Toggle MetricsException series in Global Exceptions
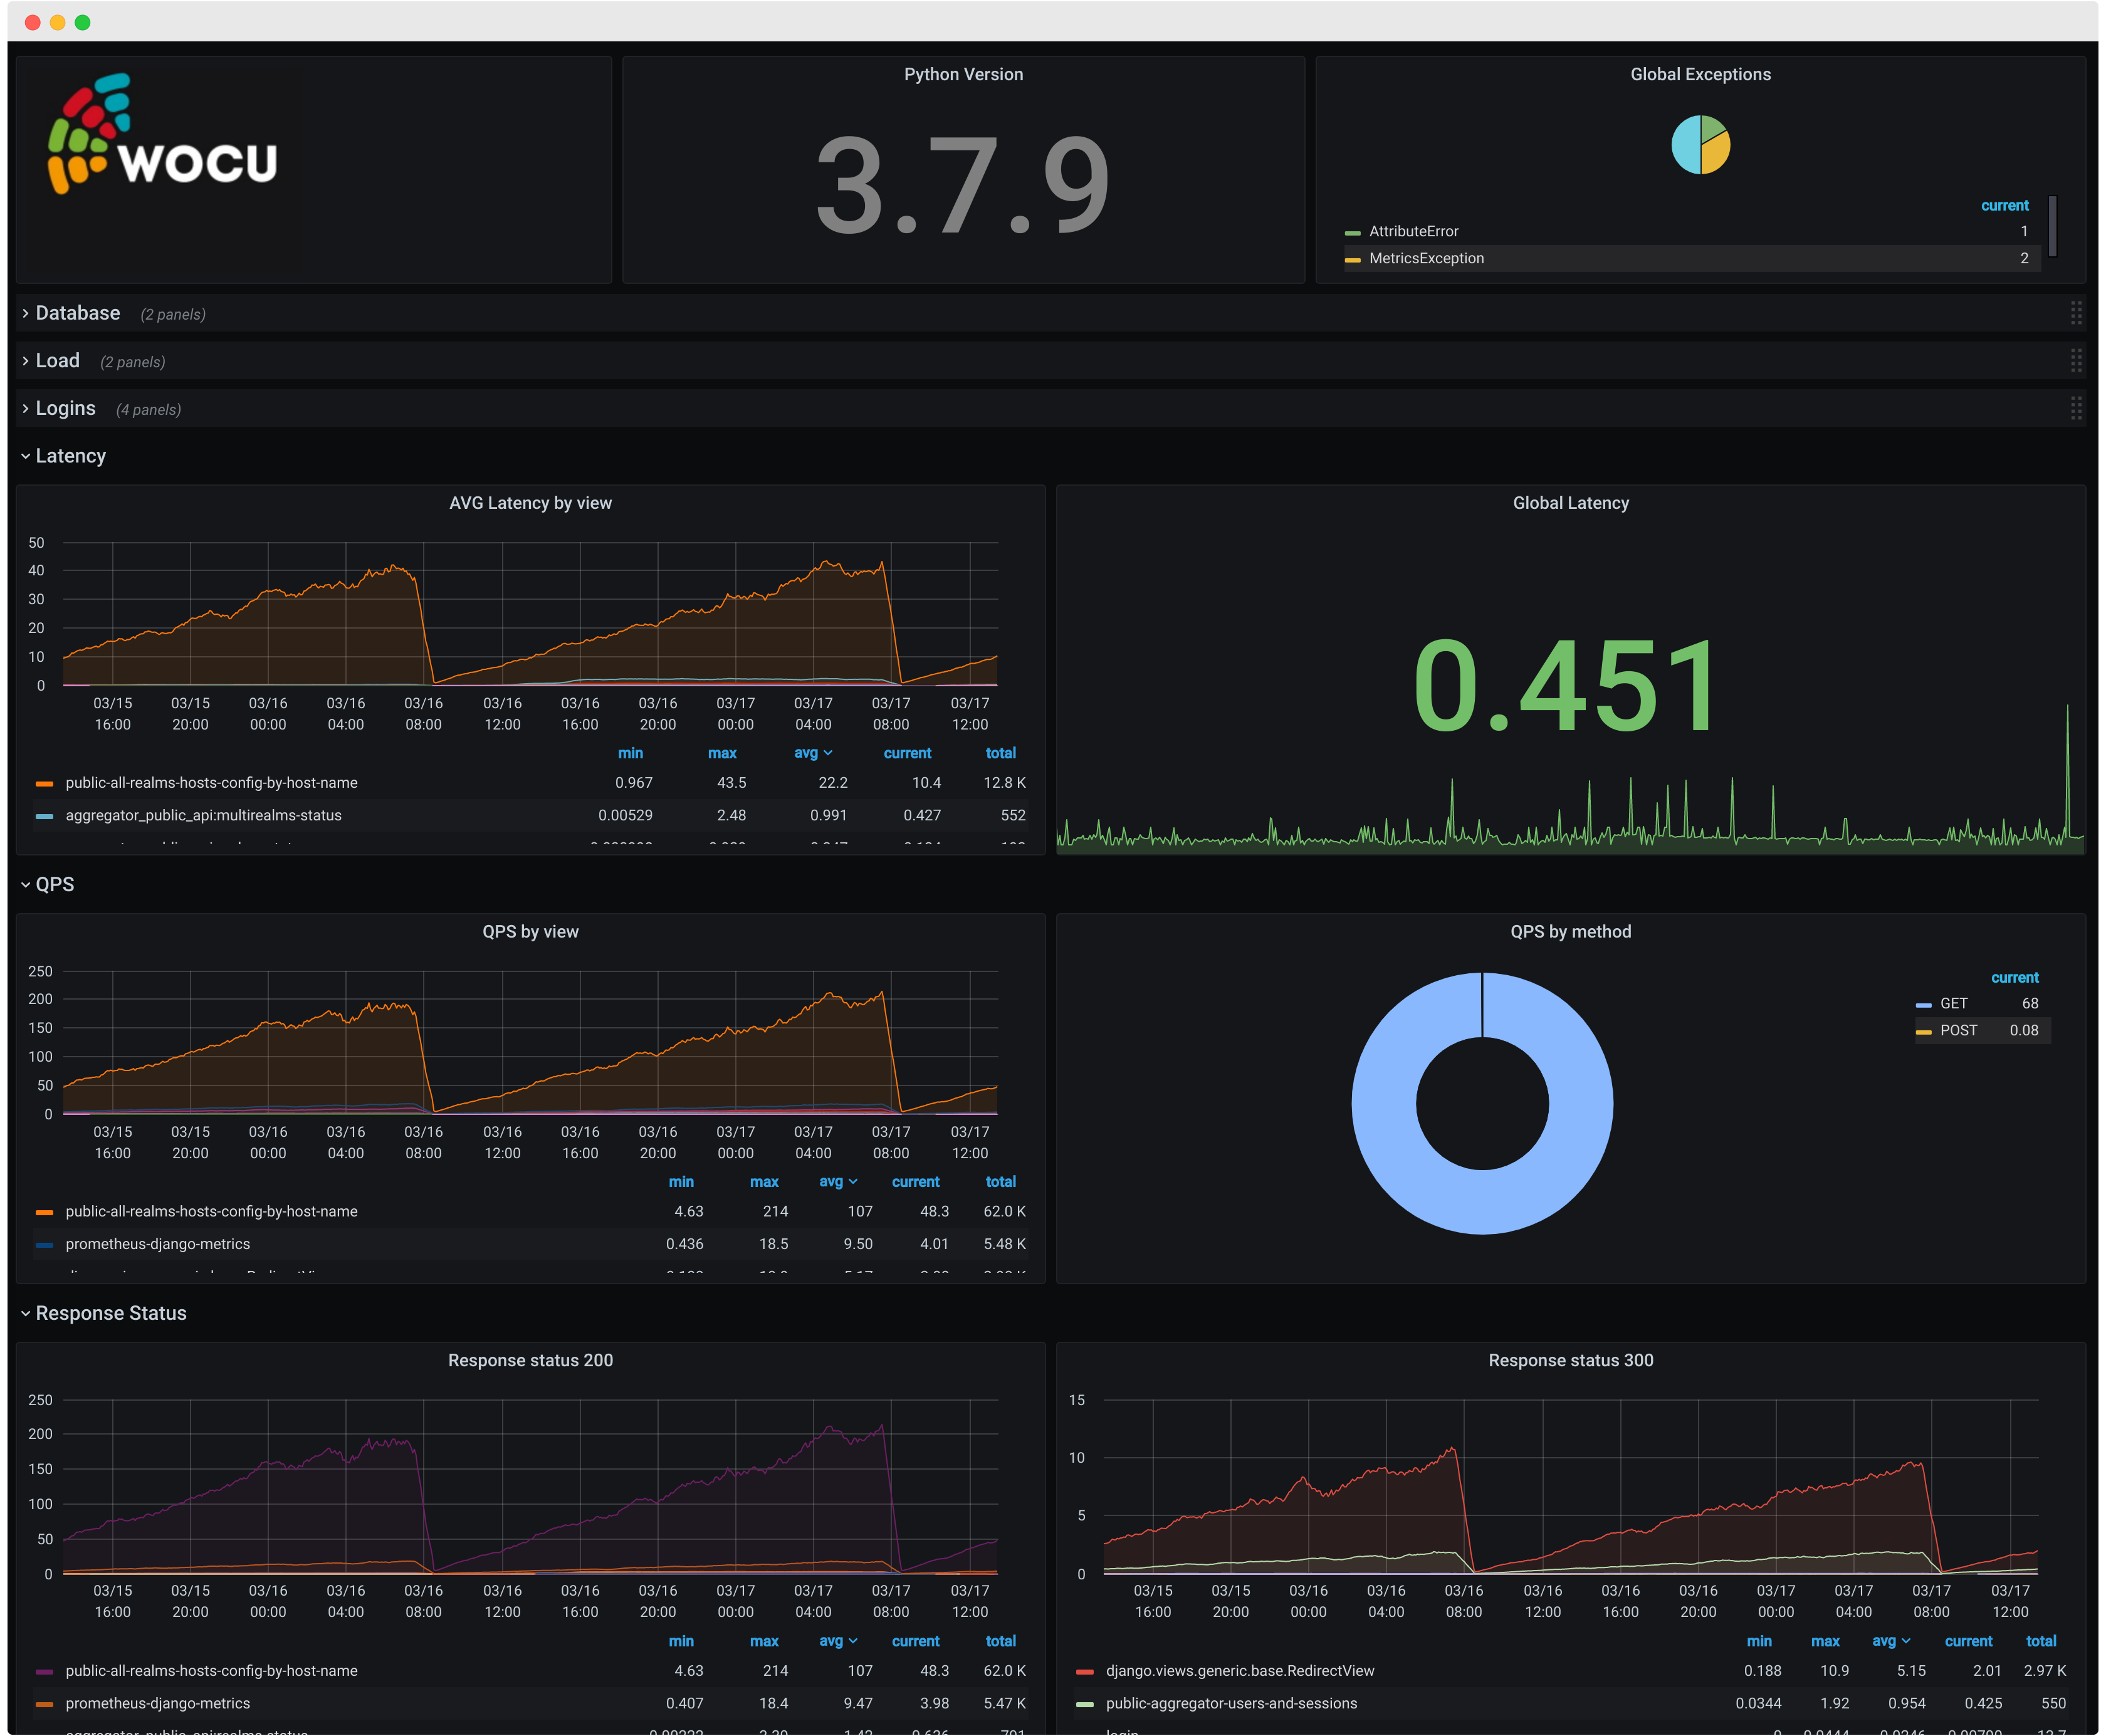The image size is (2106, 1736). click(1426, 258)
